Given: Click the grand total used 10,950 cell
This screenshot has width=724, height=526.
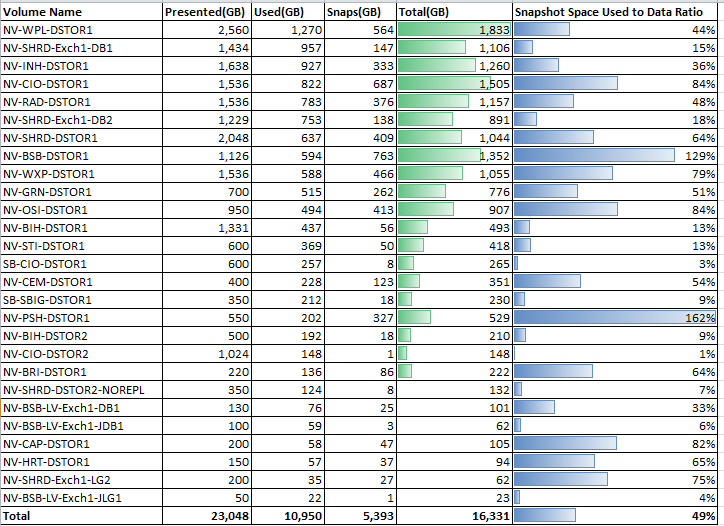Looking at the screenshot, I should [288, 516].
